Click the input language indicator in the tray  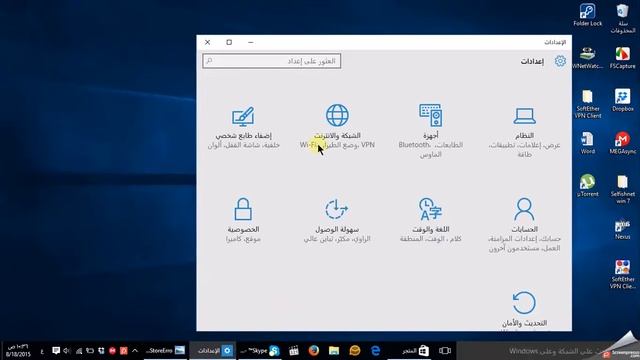[x=42, y=351]
